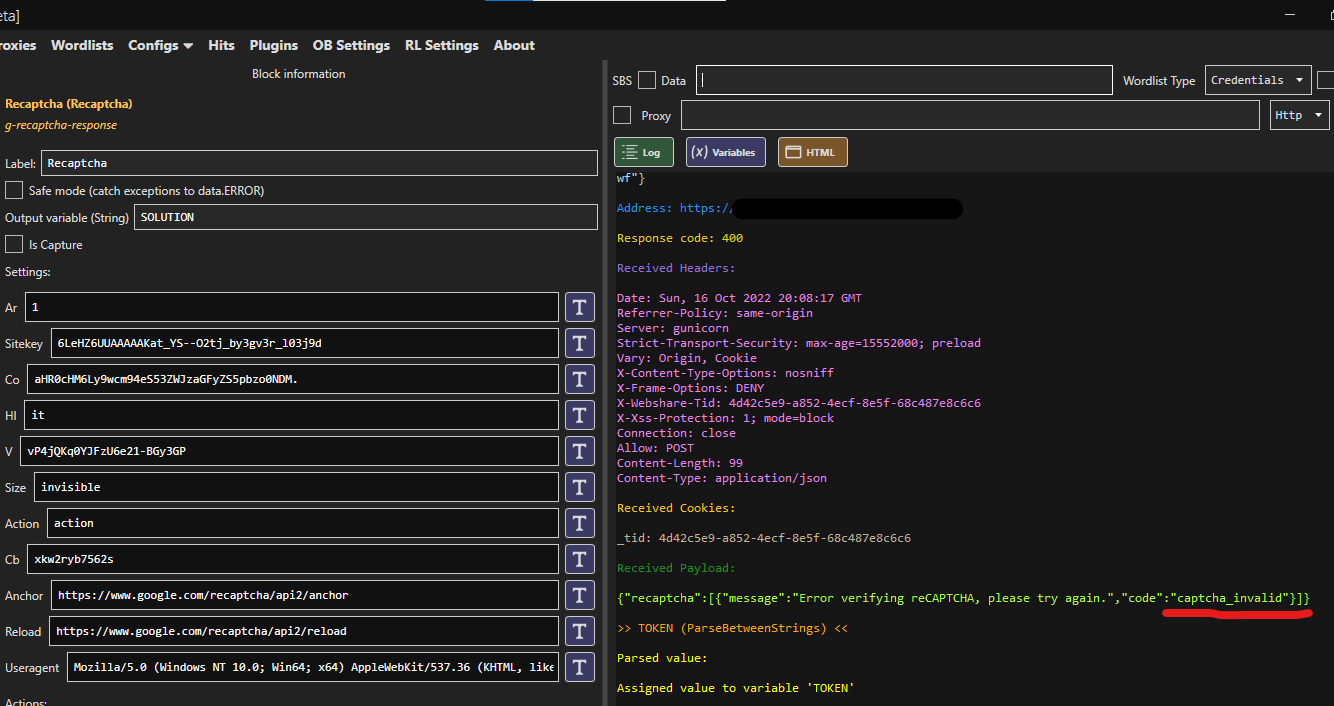
Task: Click the Allow: POST header line
Action: coord(655,448)
